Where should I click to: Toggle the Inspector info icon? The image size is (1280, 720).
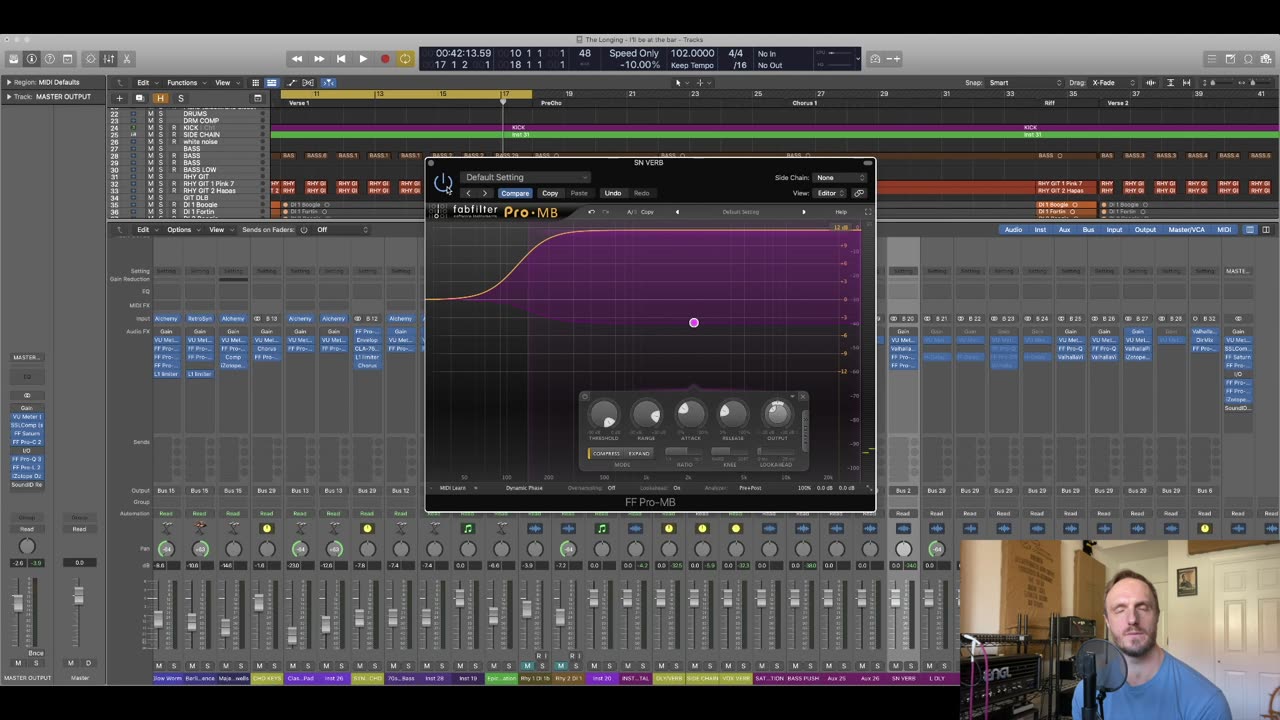31,59
